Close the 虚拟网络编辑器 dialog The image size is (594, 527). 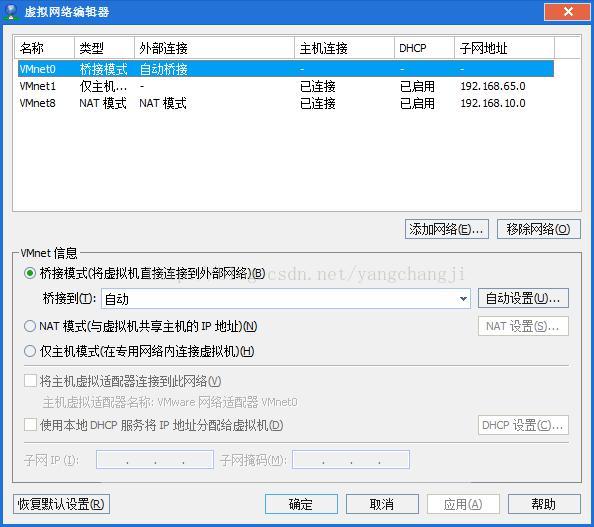click(567, 11)
